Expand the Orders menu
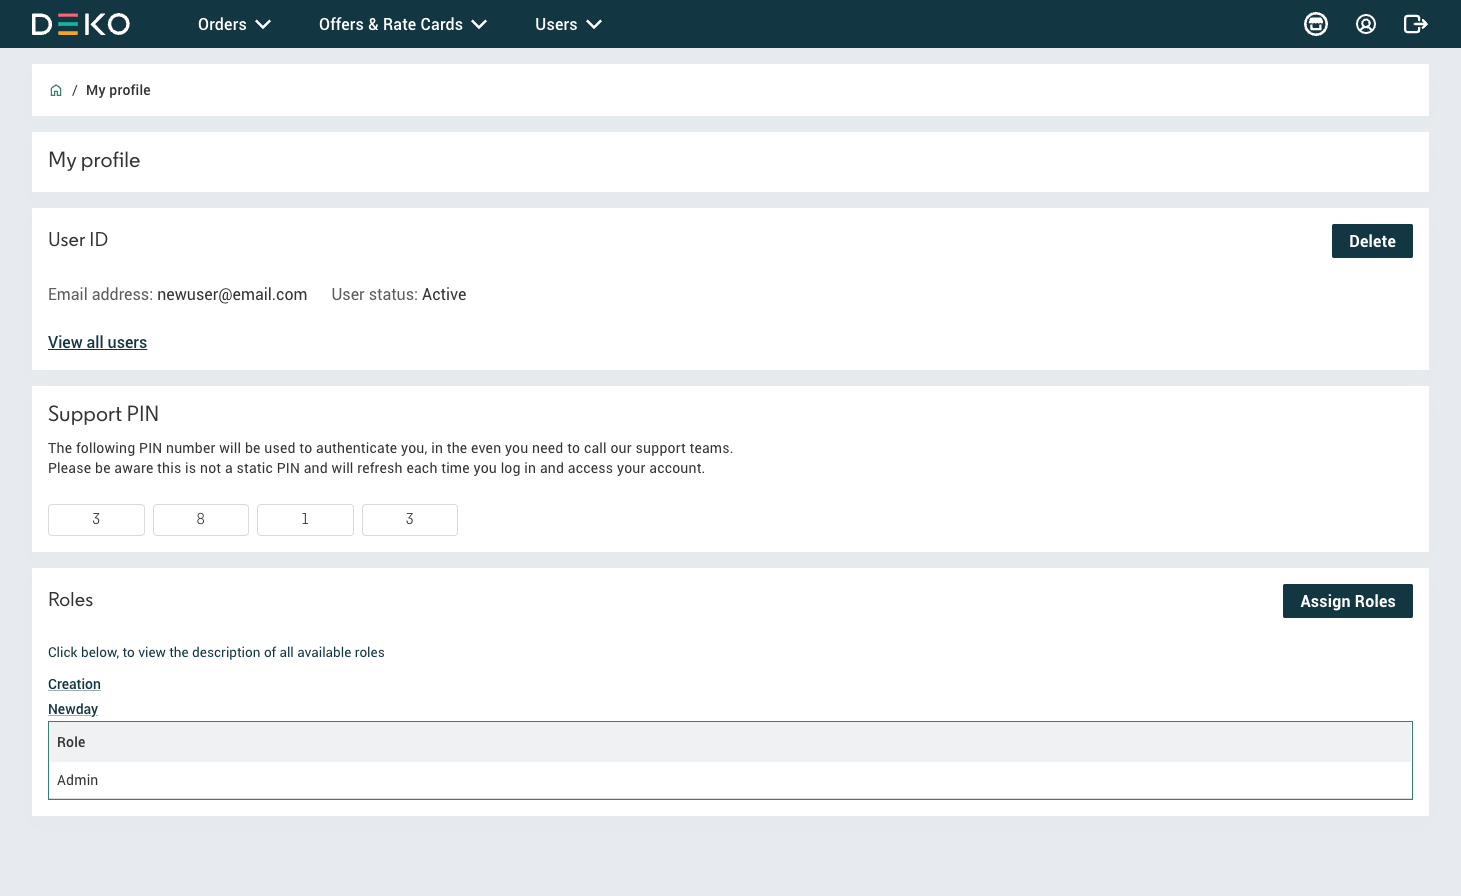 point(234,24)
